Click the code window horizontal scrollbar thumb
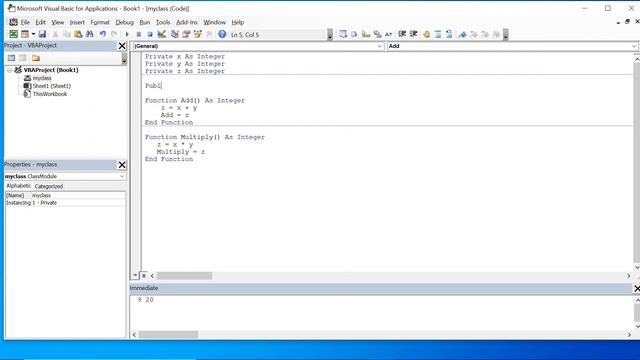640x360 pixels. 184,276
